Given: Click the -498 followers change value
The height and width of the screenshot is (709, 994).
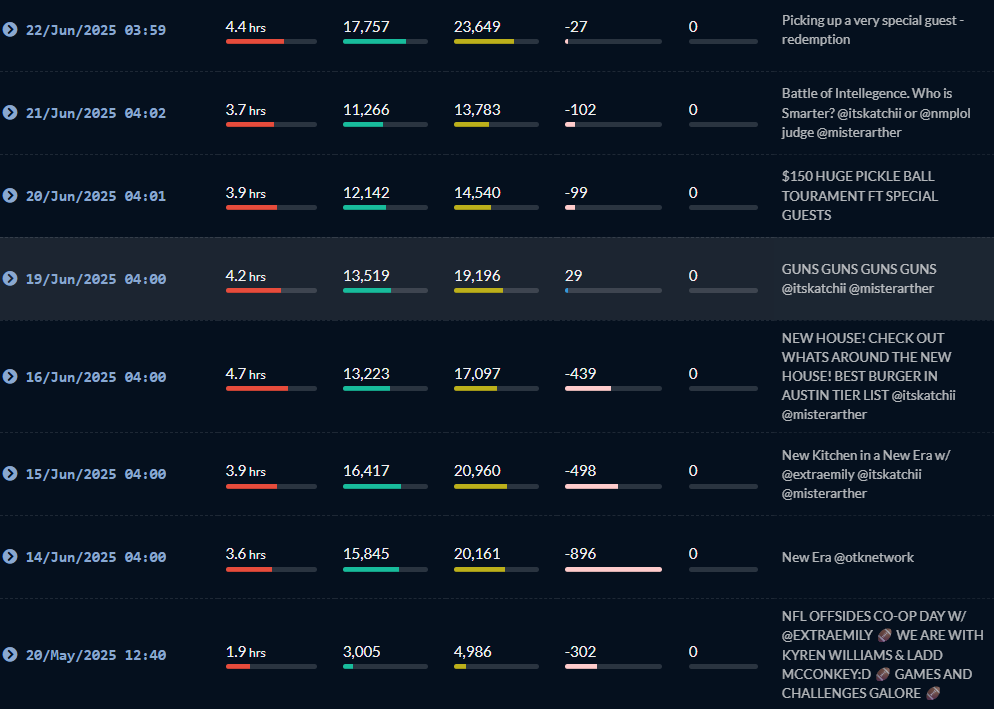Looking at the screenshot, I should pos(580,471).
